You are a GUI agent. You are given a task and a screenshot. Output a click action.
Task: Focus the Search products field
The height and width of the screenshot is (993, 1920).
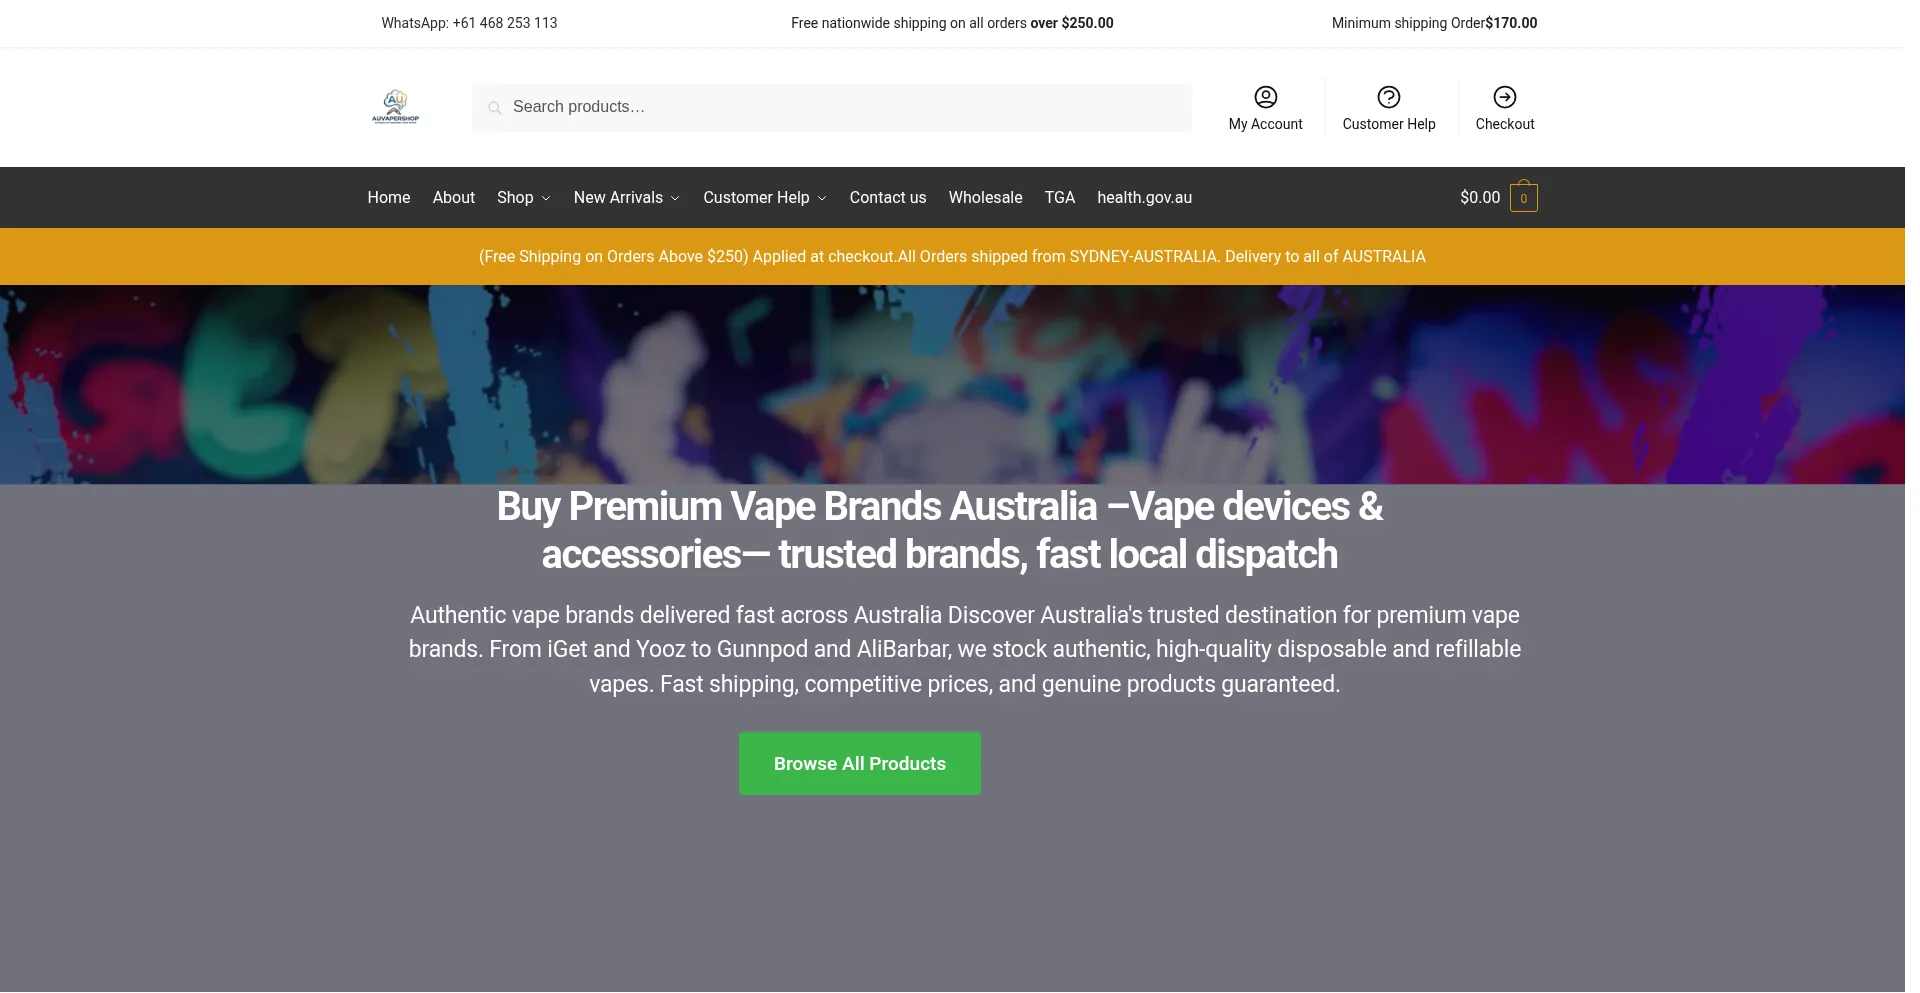click(832, 107)
